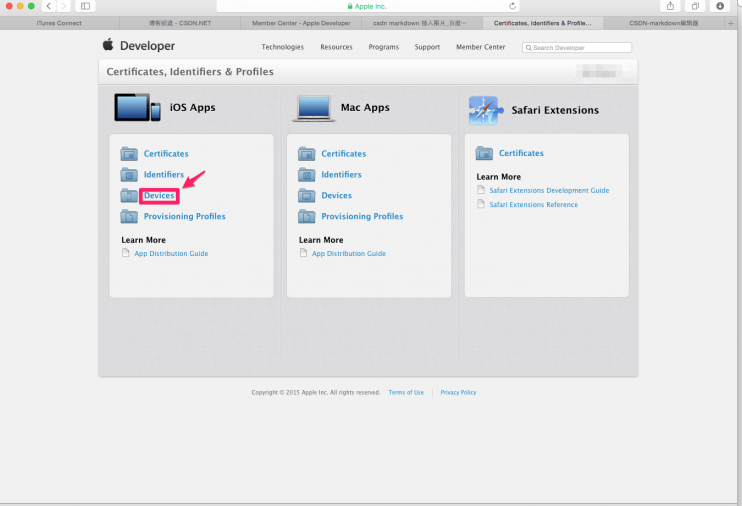Viewport: 742px width, 506px height.
Task: Switch to the iTunes Connect tab
Action: [59, 23]
